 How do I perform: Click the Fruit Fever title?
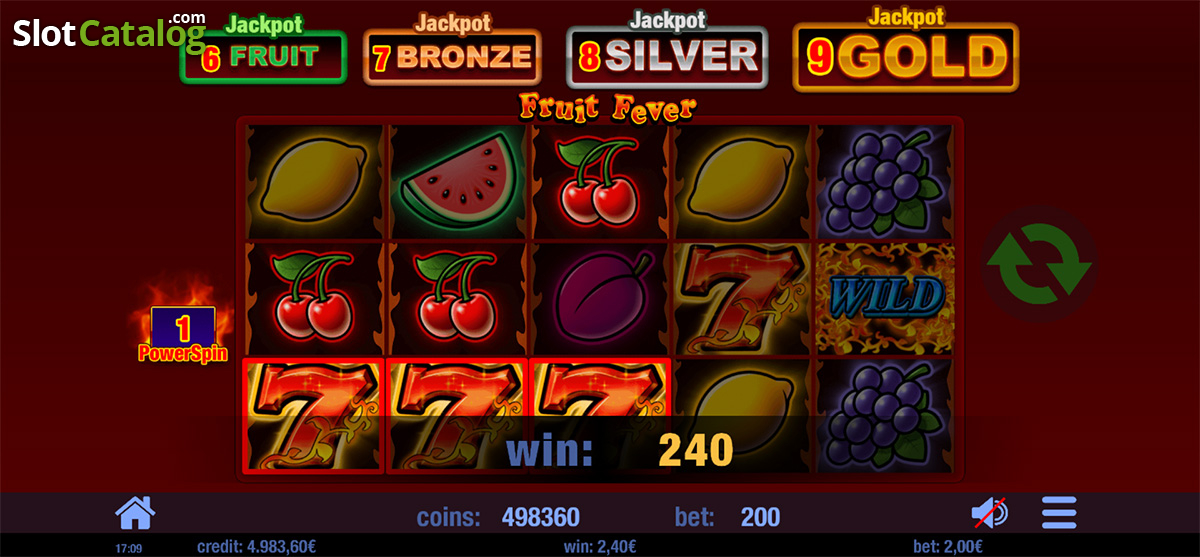pyautogui.click(x=607, y=105)
